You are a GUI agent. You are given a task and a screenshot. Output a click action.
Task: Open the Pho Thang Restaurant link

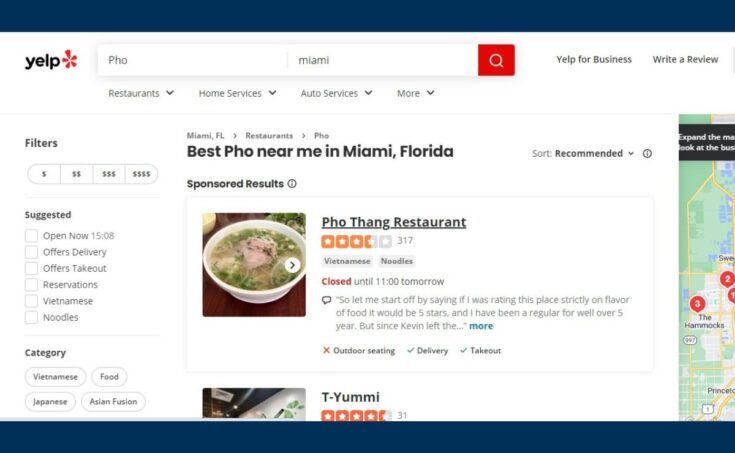pos(394,222)
